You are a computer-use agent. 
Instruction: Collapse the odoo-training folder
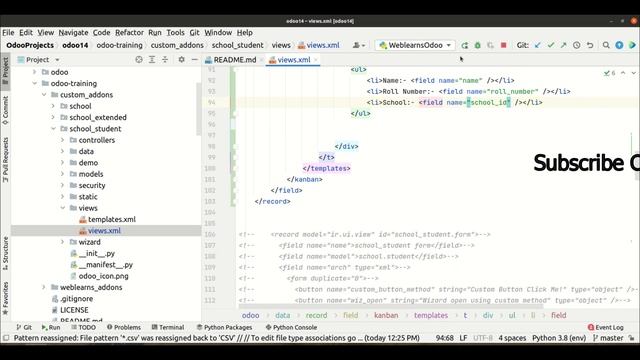[x=35, y=83]
